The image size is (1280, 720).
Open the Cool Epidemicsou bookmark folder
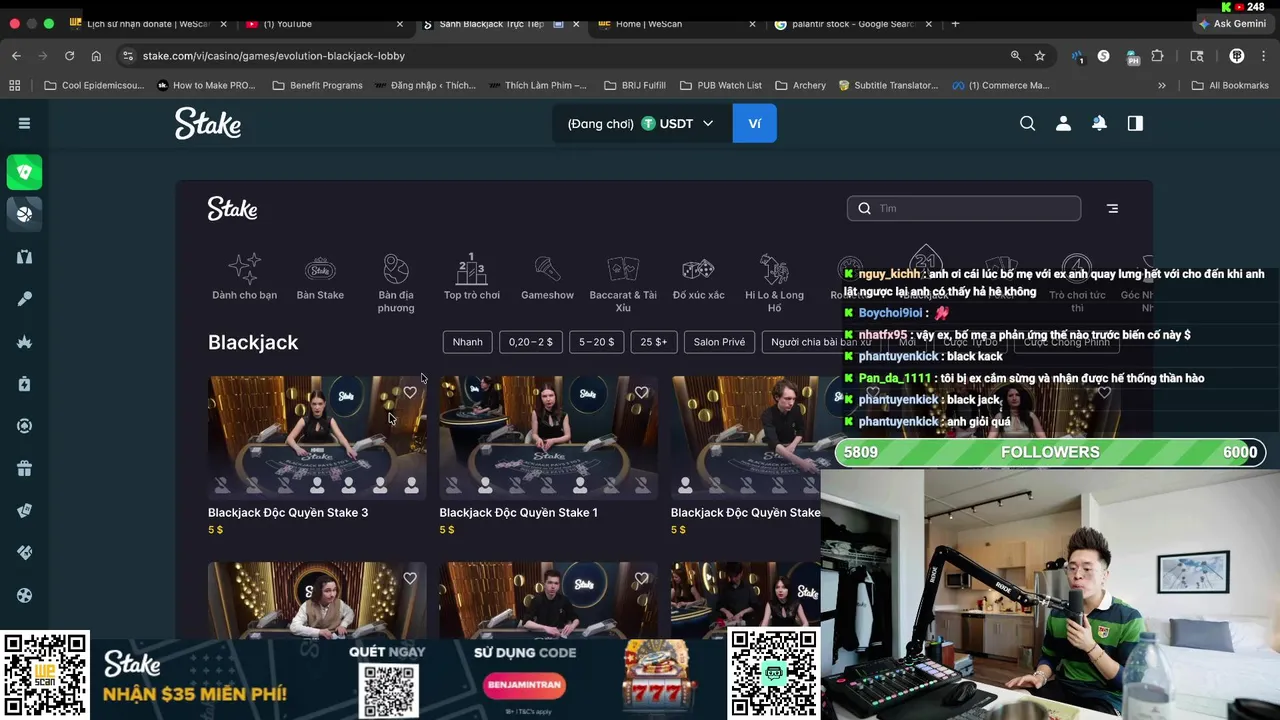94,85
